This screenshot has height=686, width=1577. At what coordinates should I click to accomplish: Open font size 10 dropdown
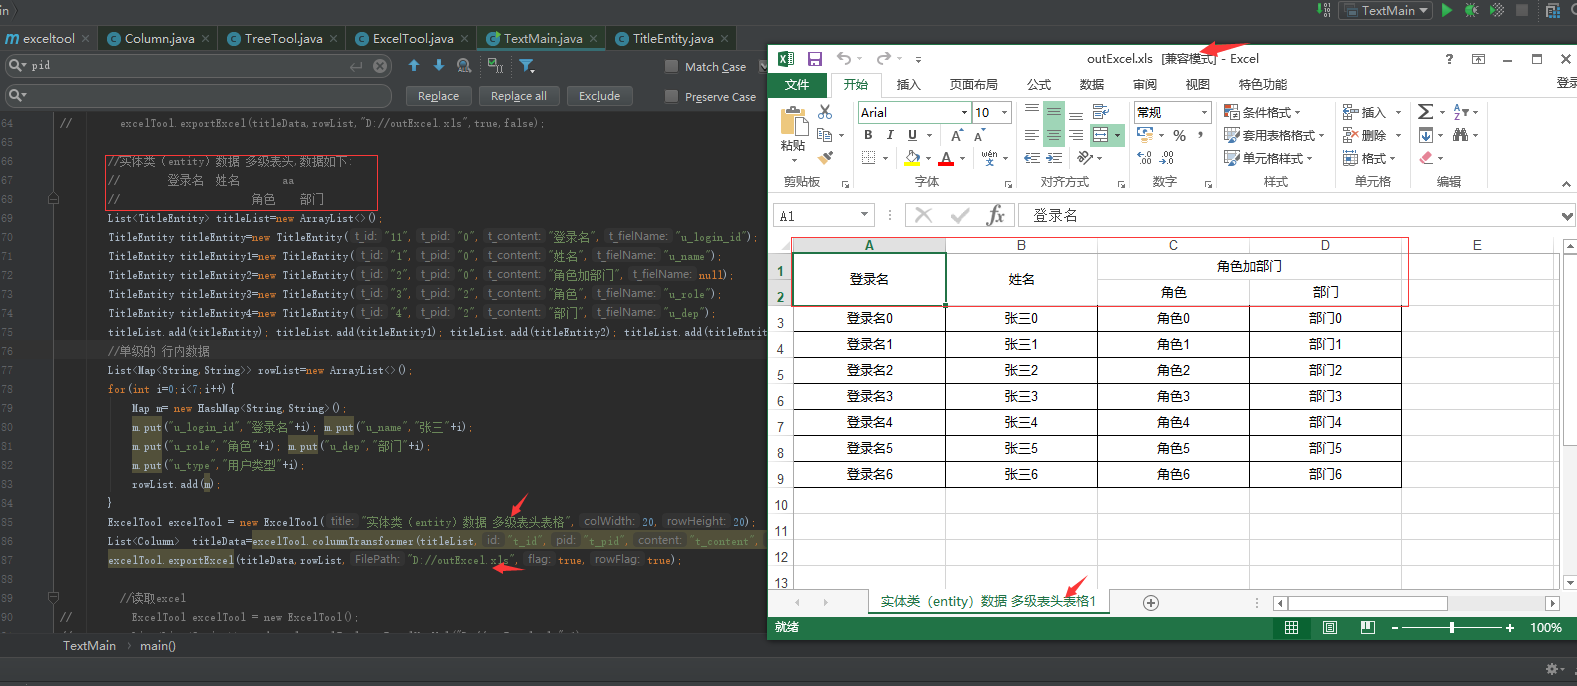[x=1005, y=113]
